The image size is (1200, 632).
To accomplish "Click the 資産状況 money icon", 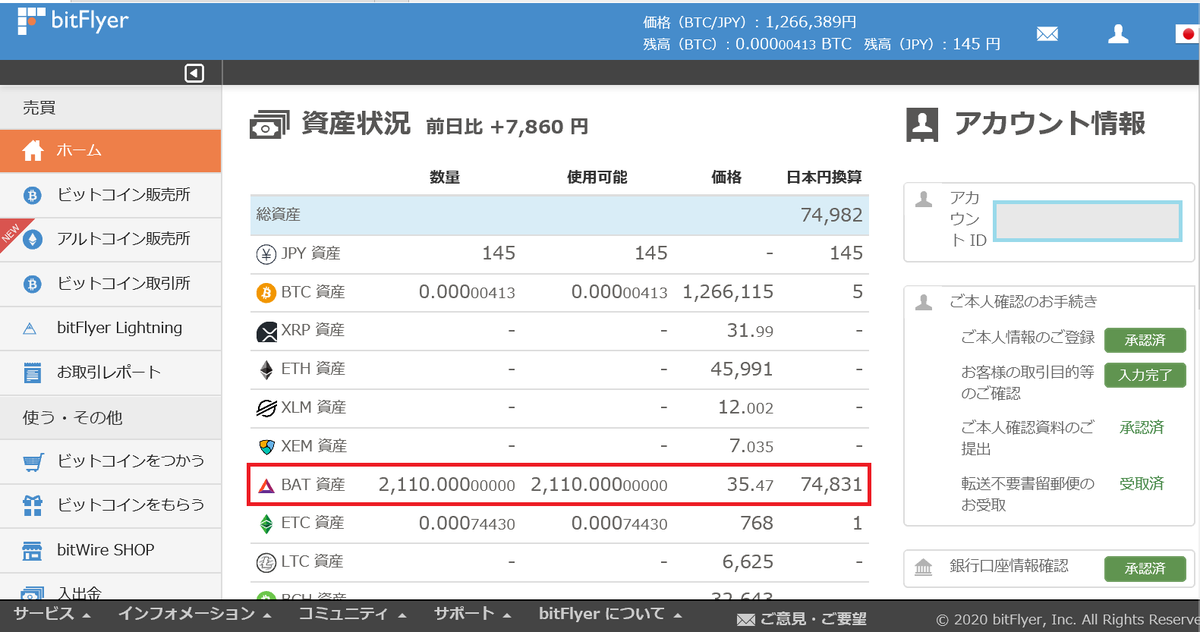I will (x=270, y=126).
